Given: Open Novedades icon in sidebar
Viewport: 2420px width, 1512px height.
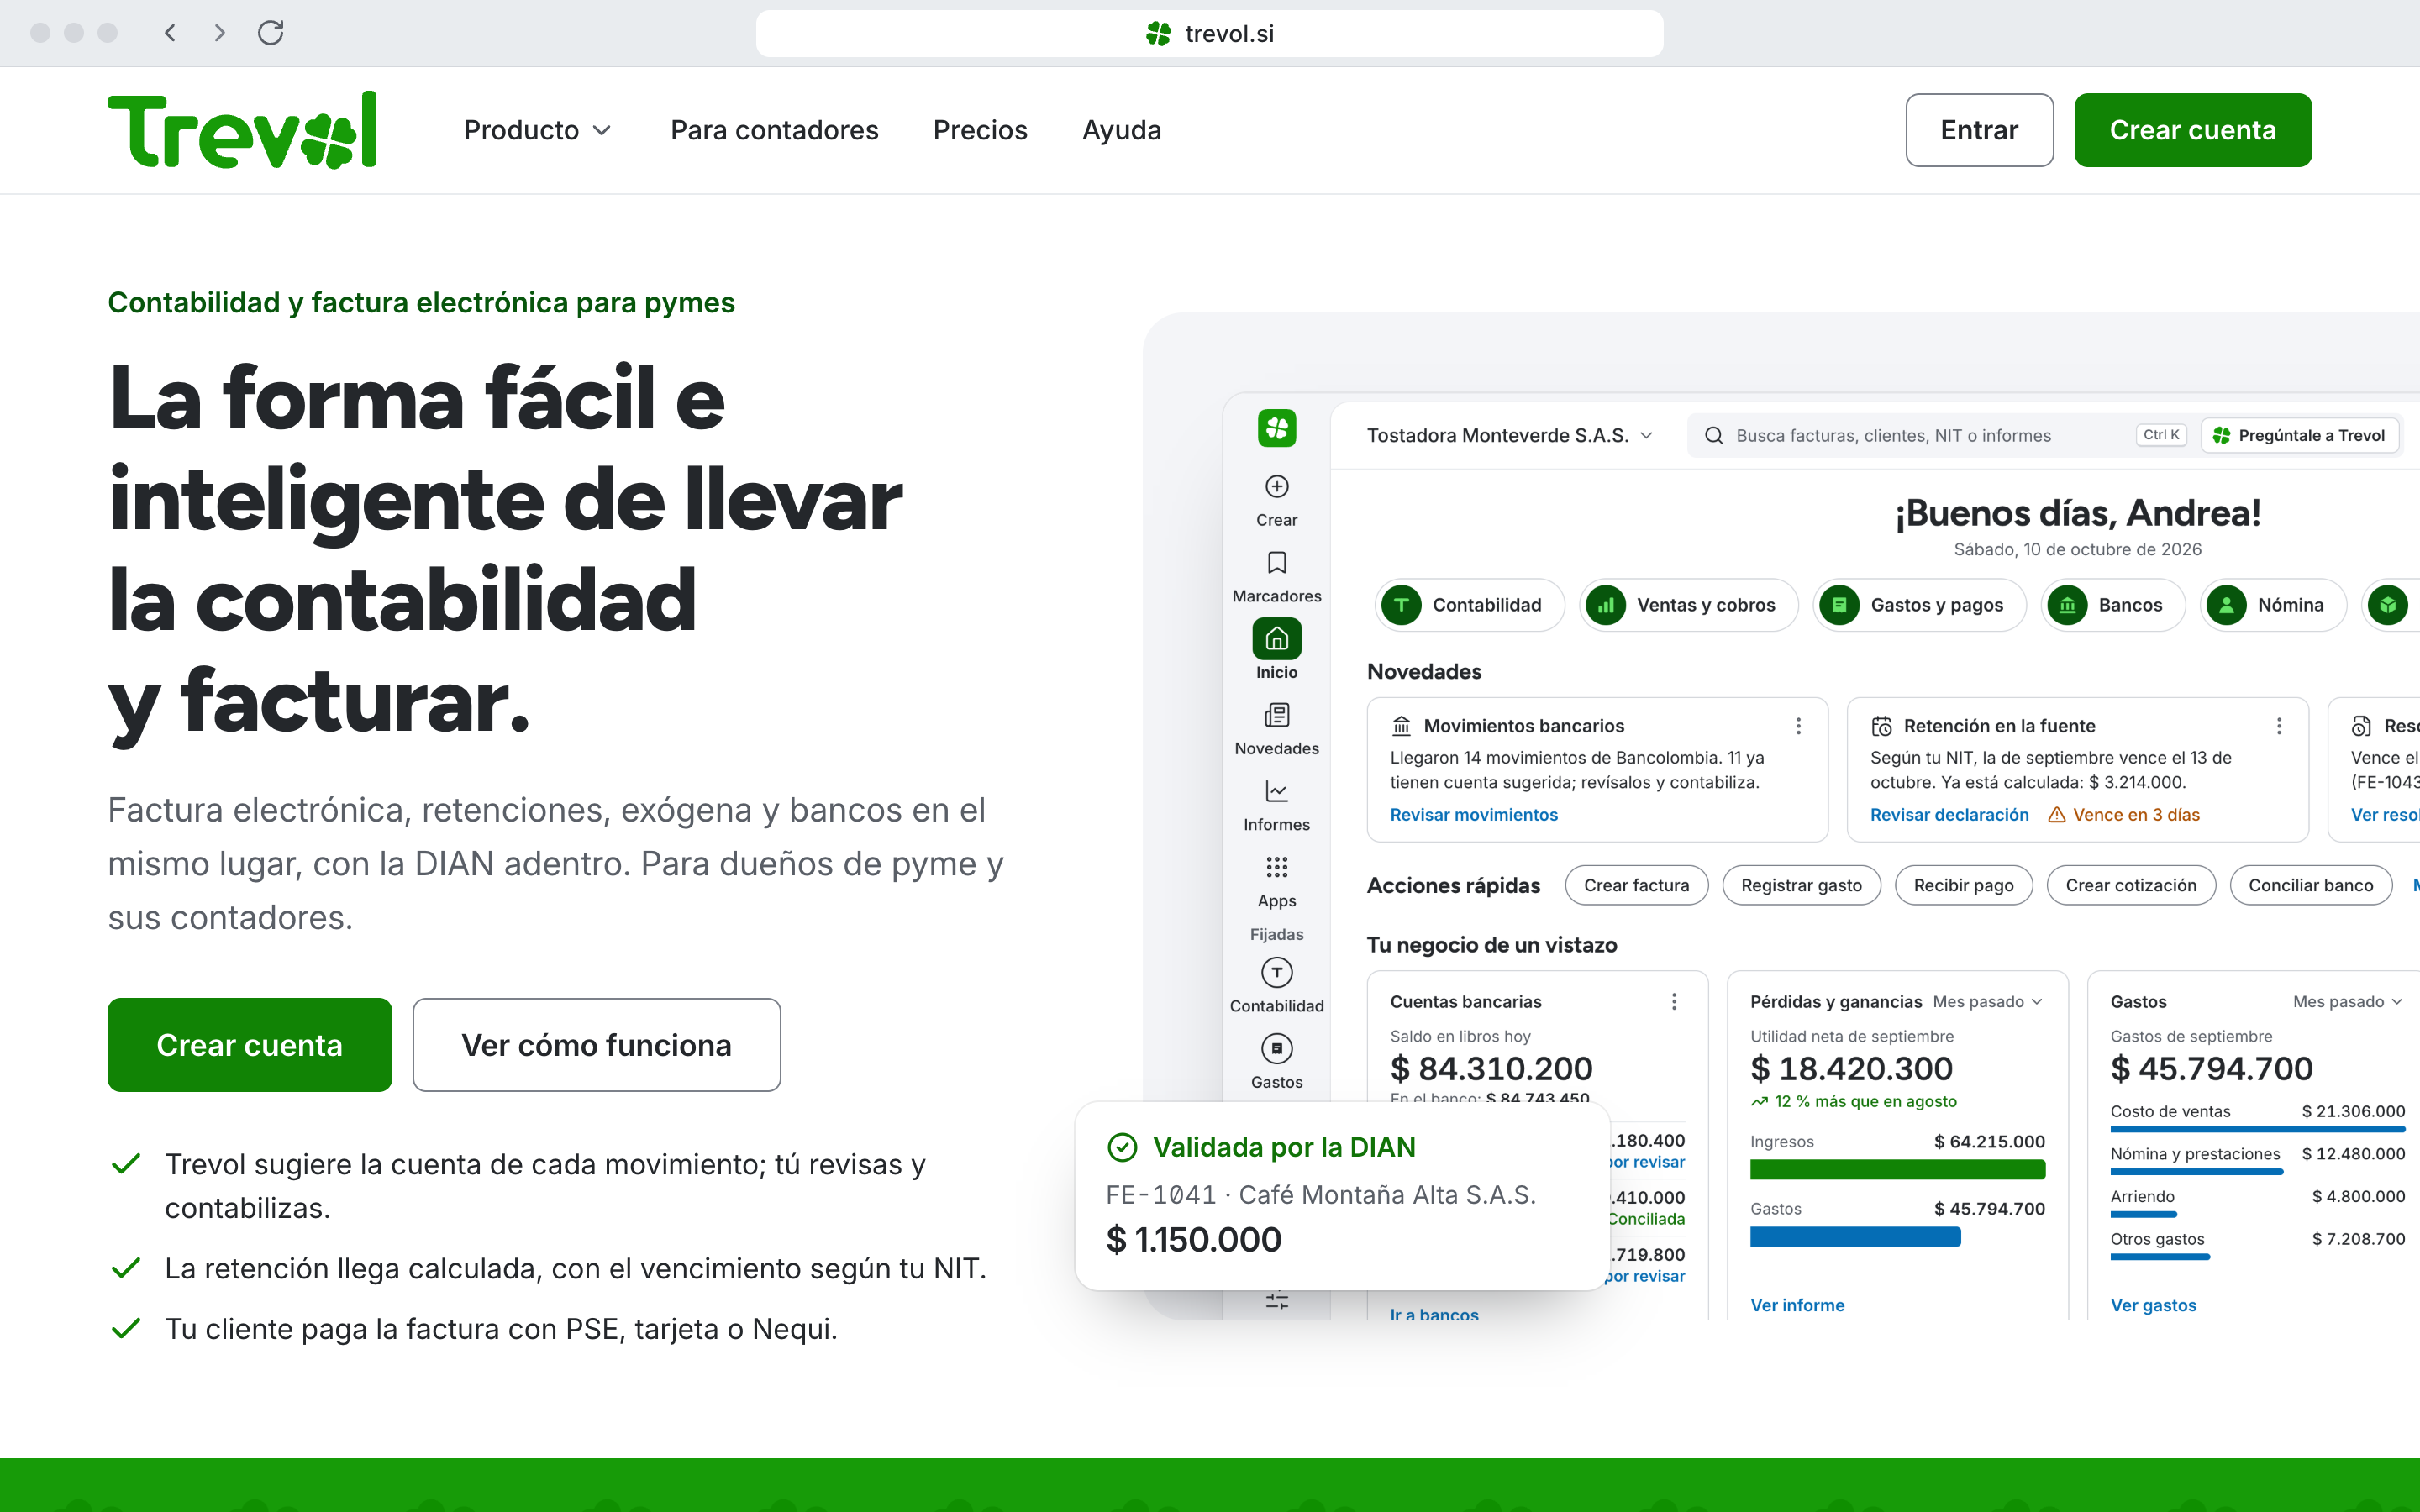Looking at the screenshot, I should pos(1276,715).
